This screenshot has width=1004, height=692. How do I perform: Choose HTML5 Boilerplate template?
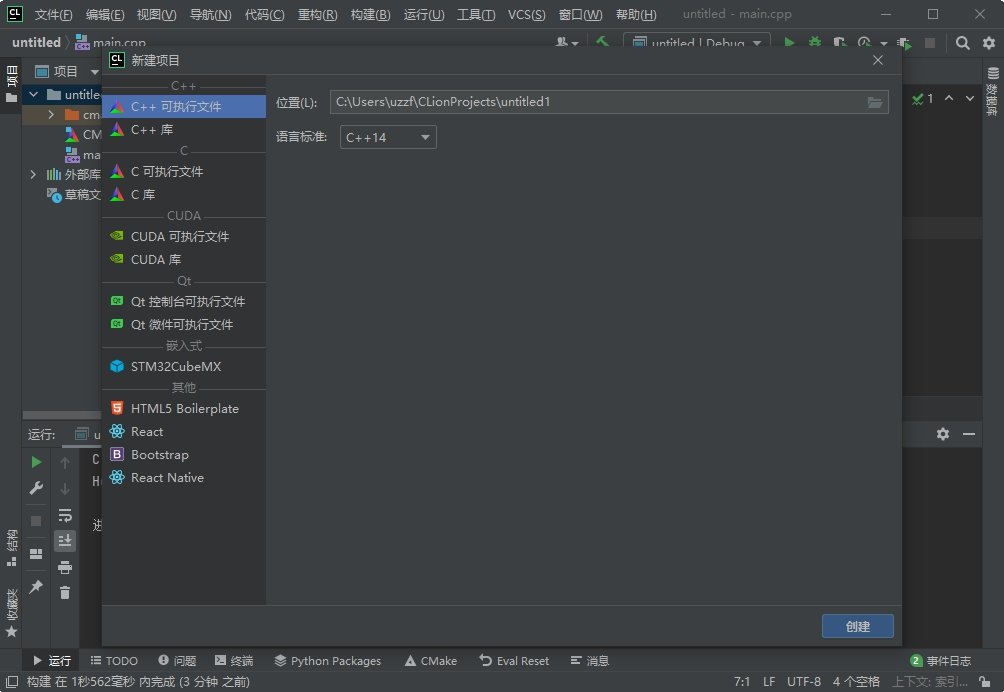click(184, 408)
